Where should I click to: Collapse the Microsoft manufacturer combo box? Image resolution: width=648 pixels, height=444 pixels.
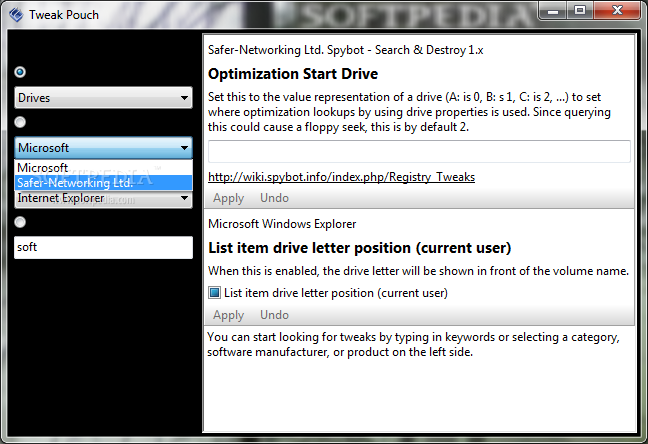[103, 148]
